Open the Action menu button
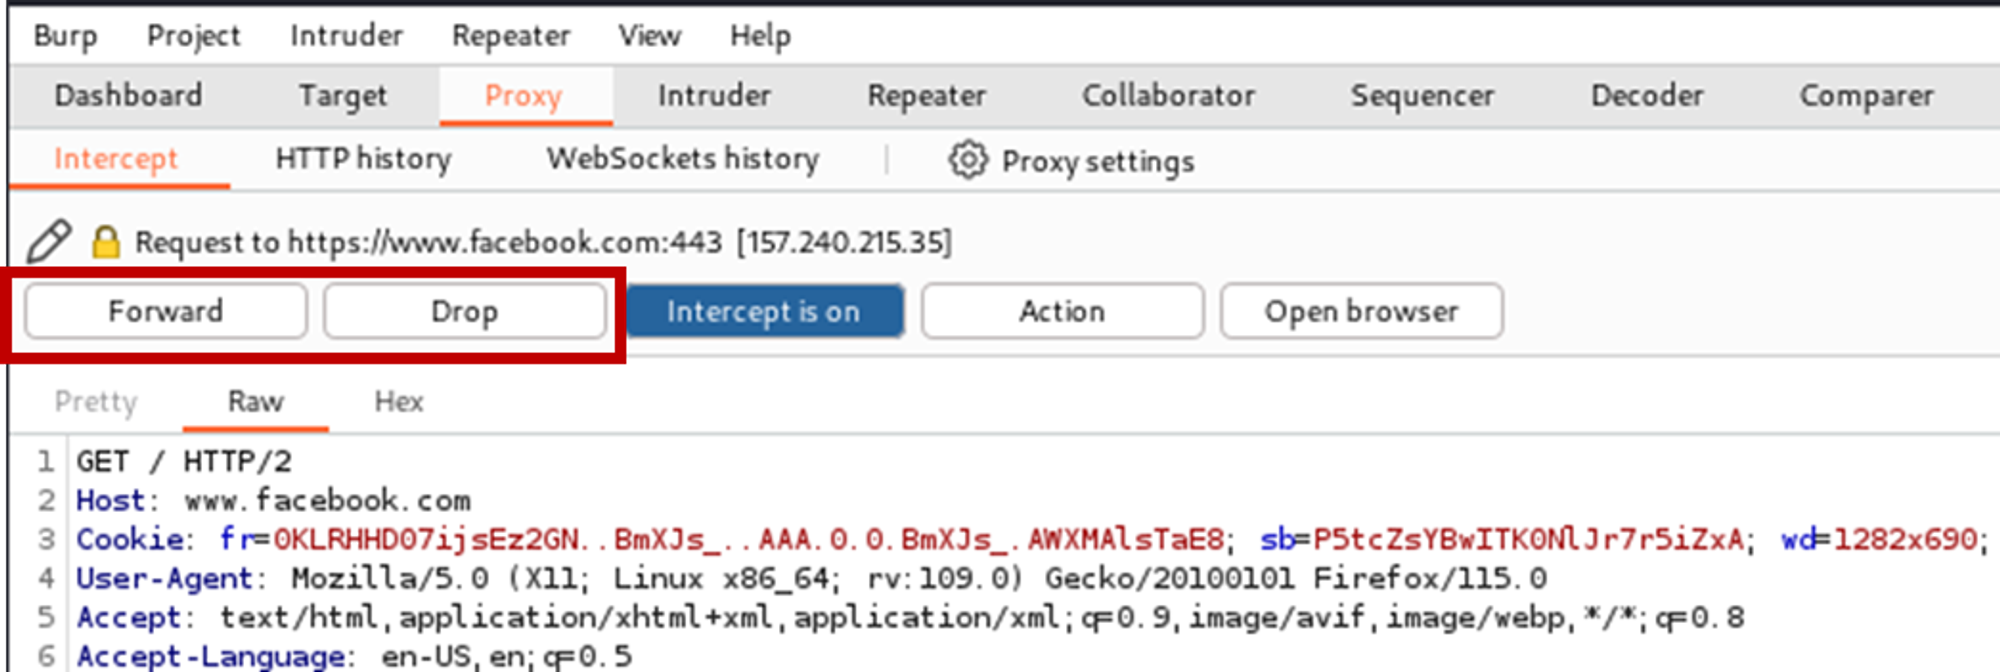Viewport: 2000px width, 672px height. point(1062,312)
